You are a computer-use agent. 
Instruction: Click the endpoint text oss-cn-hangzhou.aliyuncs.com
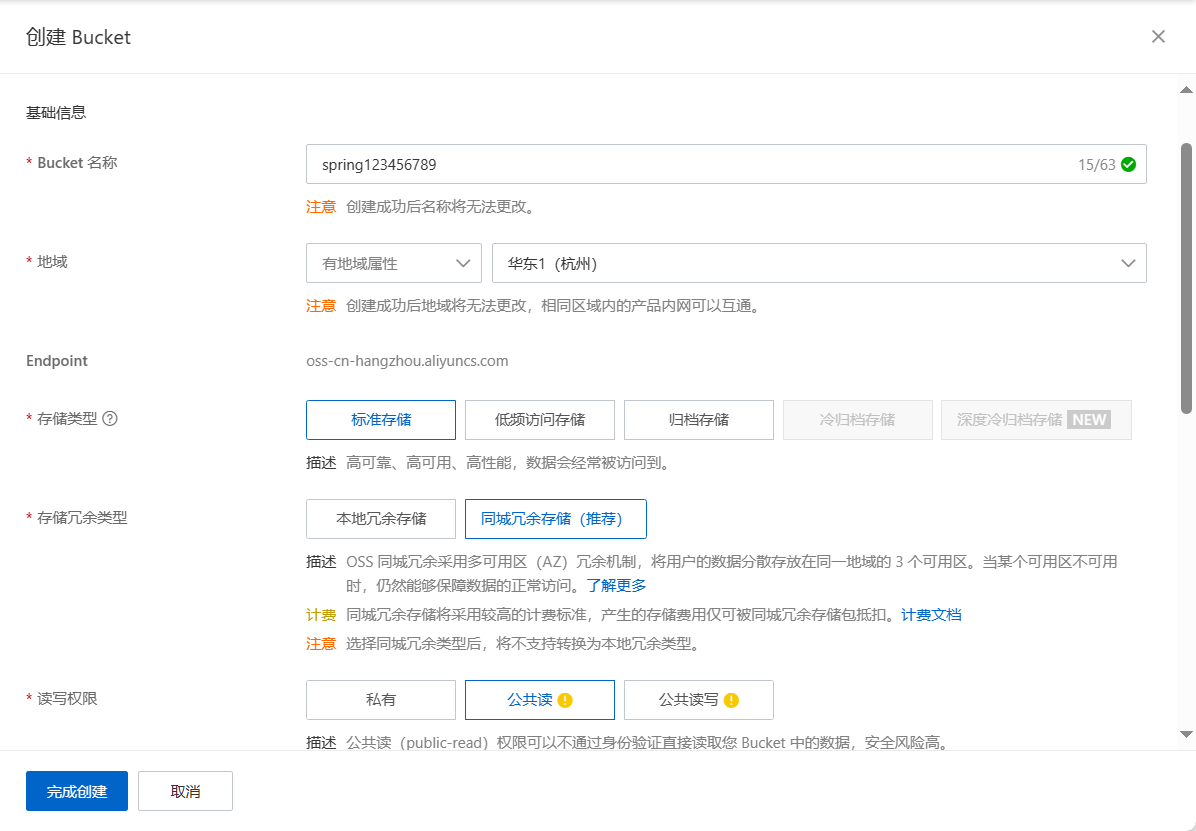point(407,361)
